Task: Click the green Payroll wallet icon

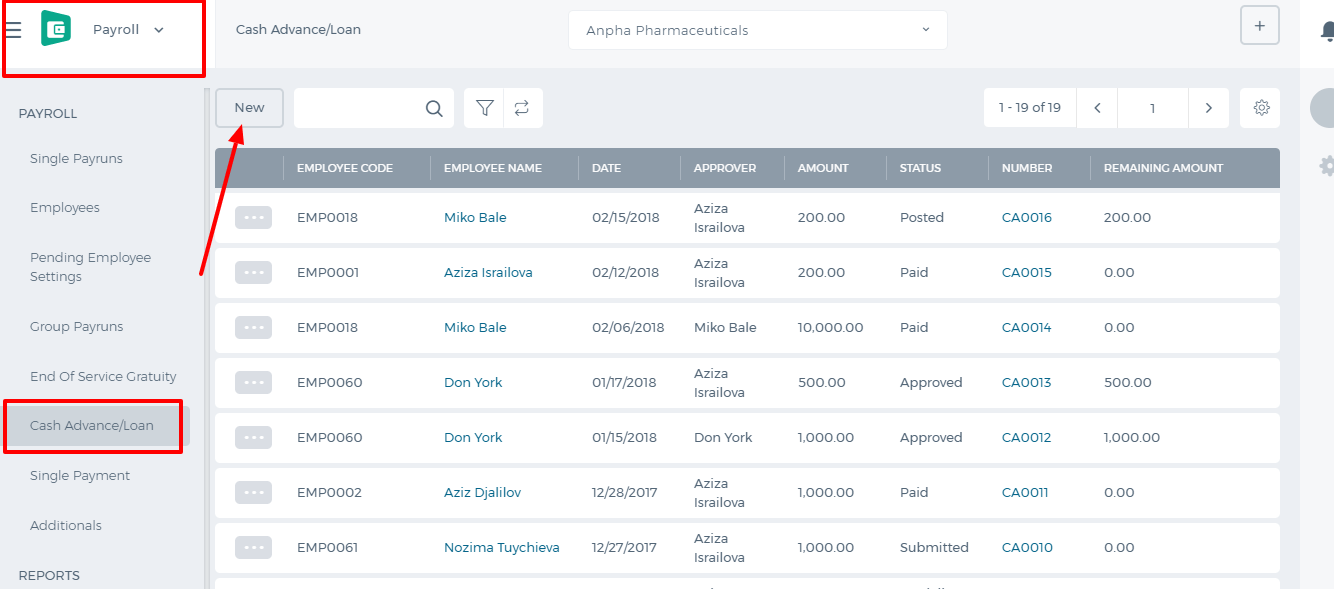Action: (x=56, y=29)
